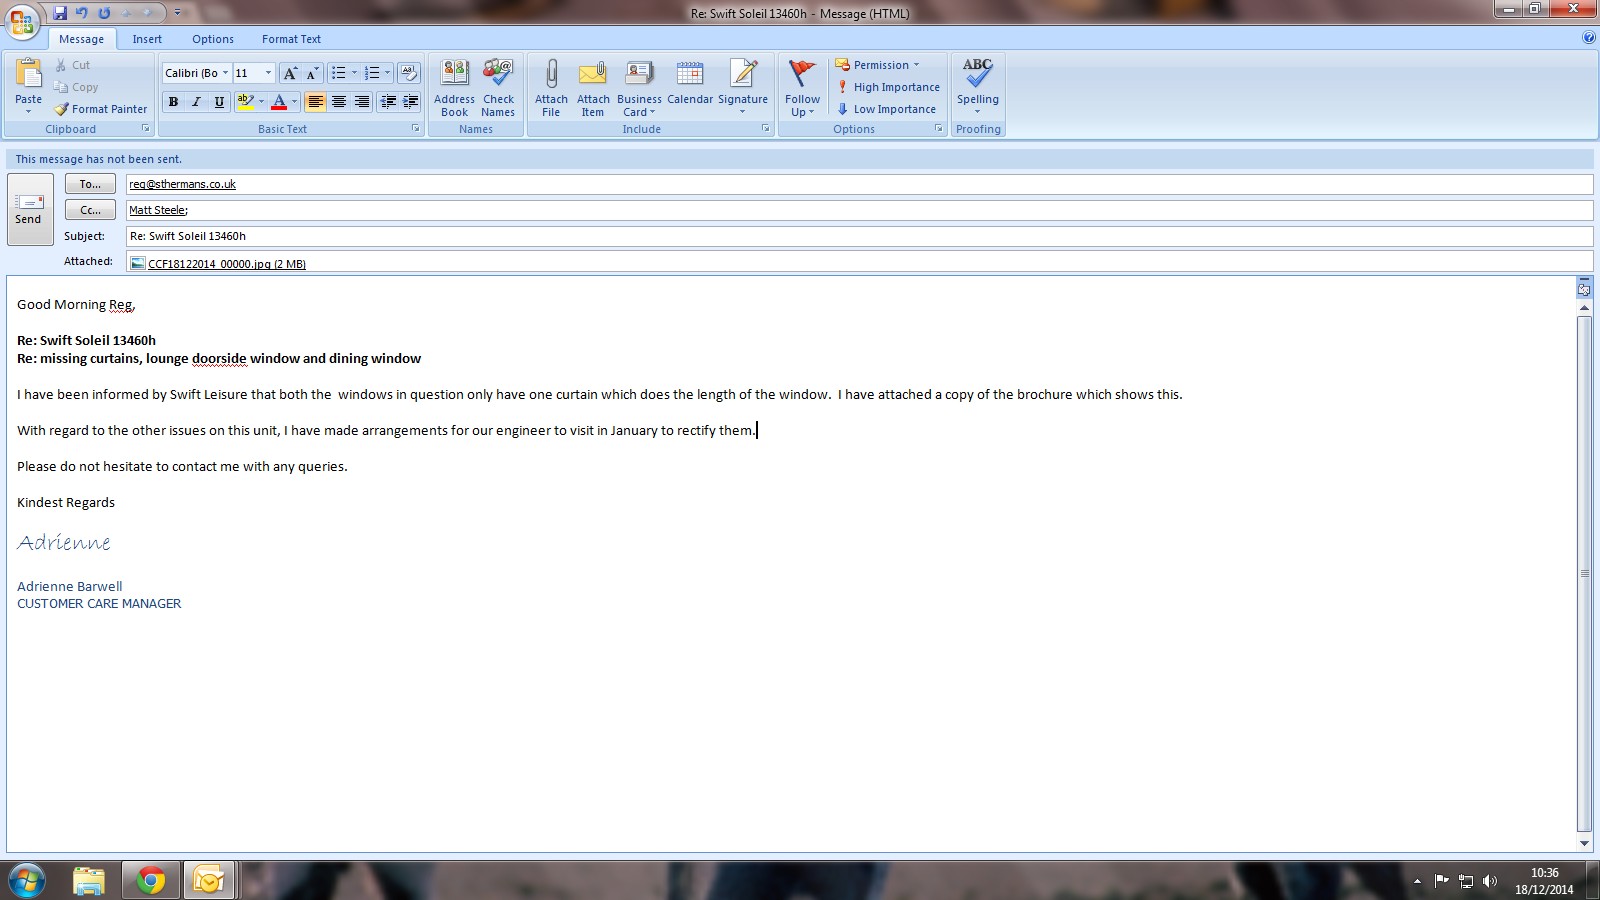Image resolution: width=1600 pixels, height=900 pixels.
Task: Open the Windows Start menu orb
Action: (27, 880)
